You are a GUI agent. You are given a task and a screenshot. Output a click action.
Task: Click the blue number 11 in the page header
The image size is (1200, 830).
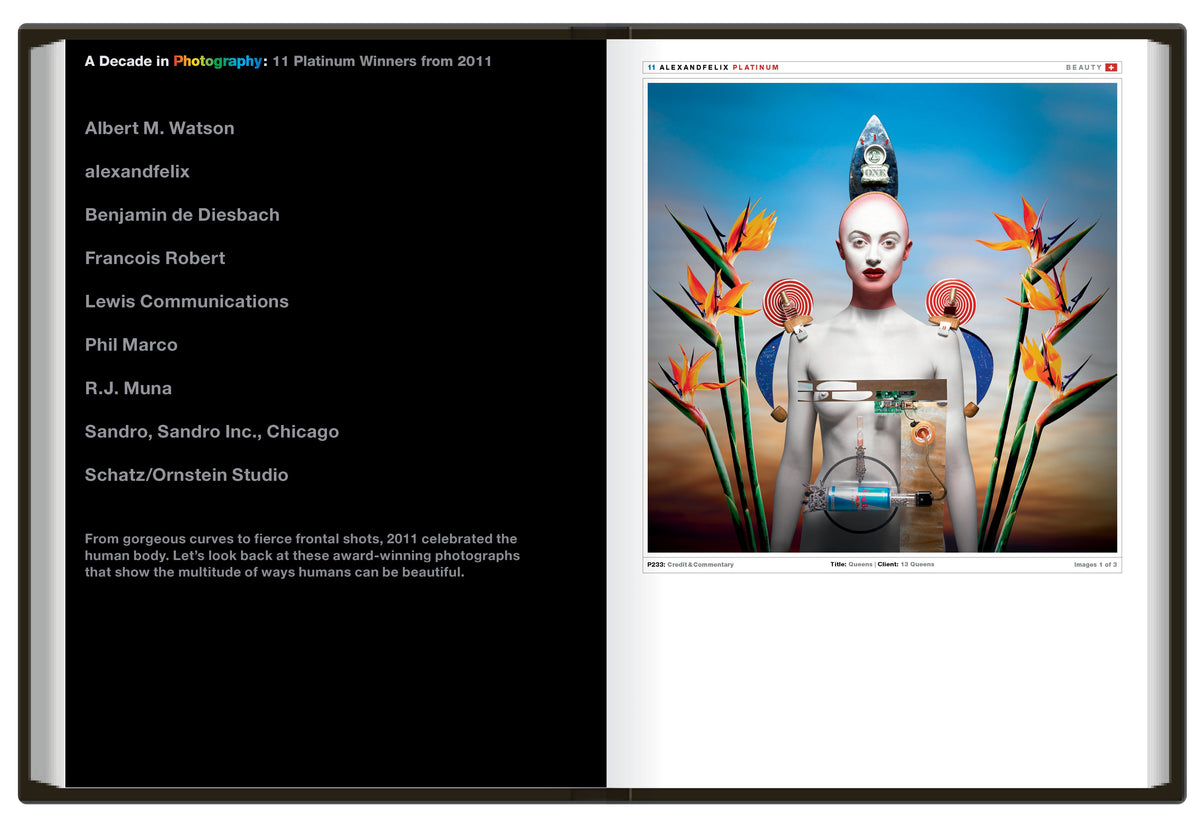click(x=651, y=68)
